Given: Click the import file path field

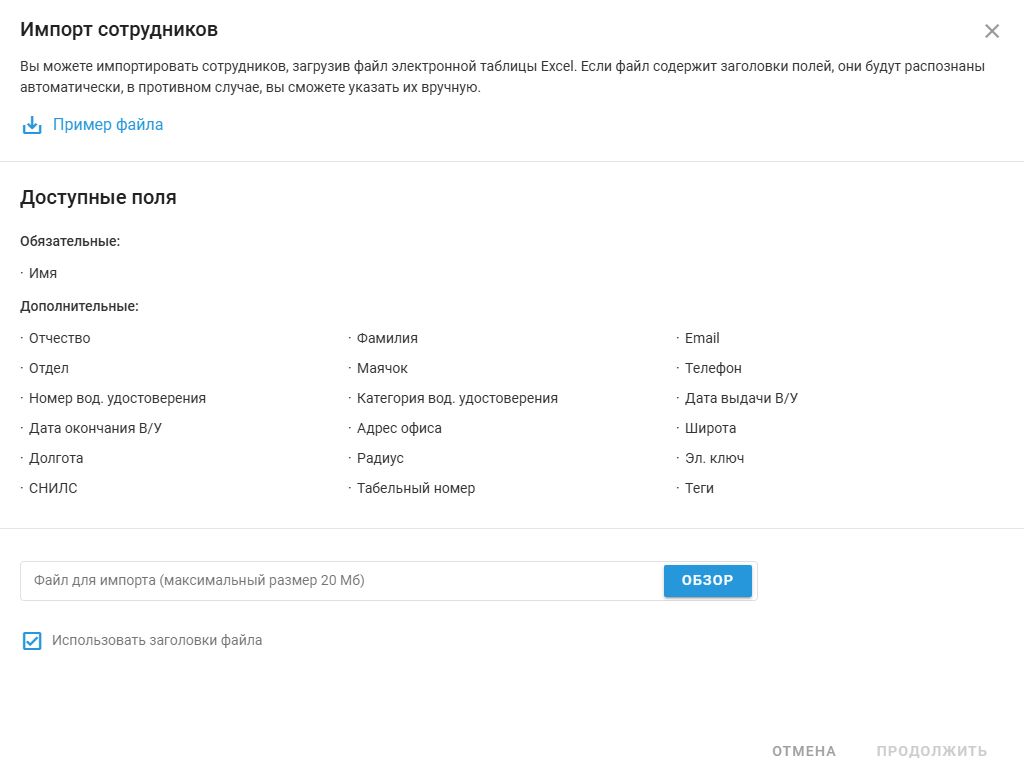Looking at the screenshot, I should pyautogui.click(x=340, y=581).
